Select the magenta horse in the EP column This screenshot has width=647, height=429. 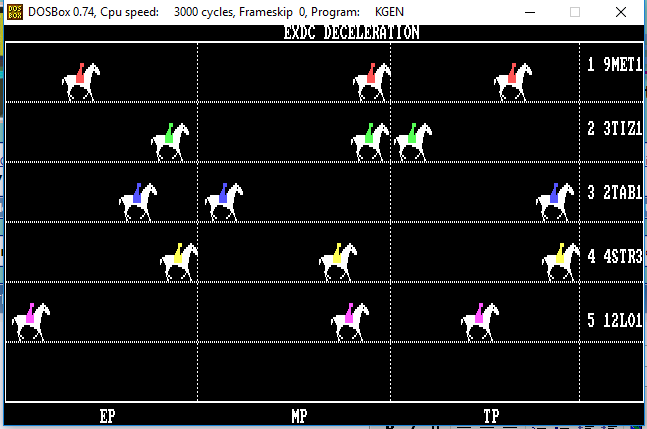pyautogui.click(x=31, y=322)
